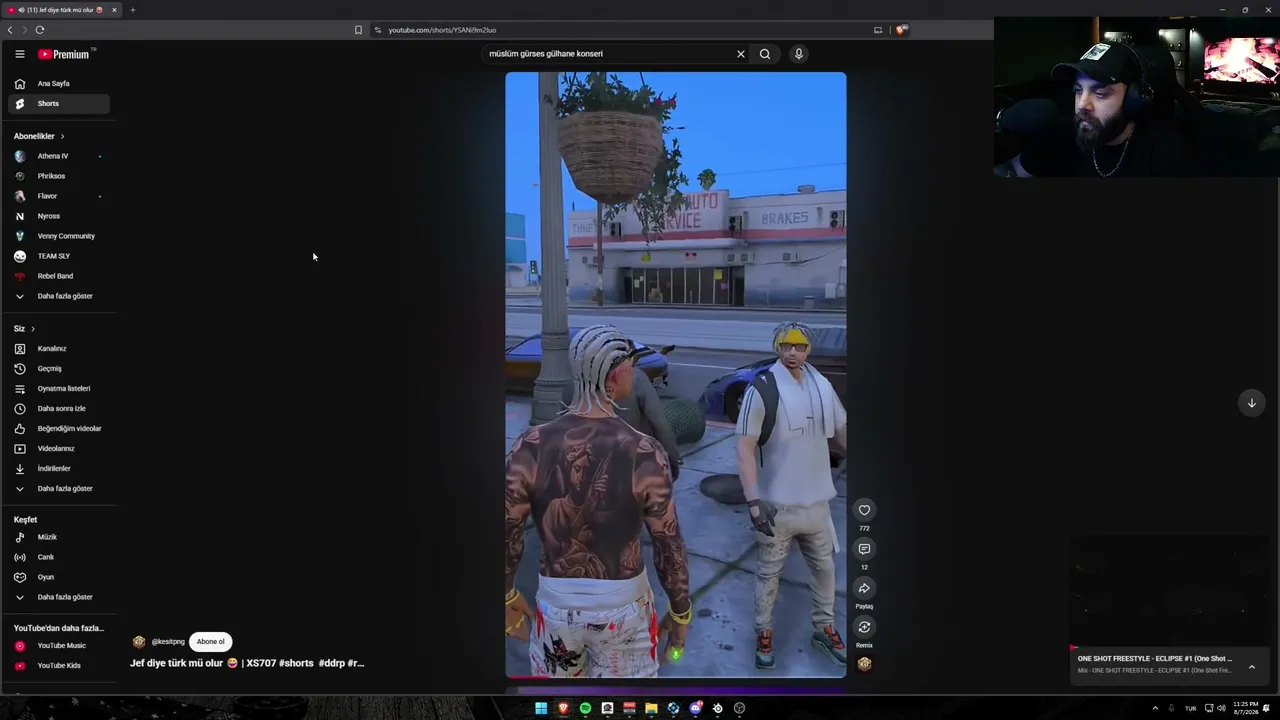This screenshot has height=720, width=1280.
Task: Open Ana Sayfa in the sidebar
Action: click(59, 84)
